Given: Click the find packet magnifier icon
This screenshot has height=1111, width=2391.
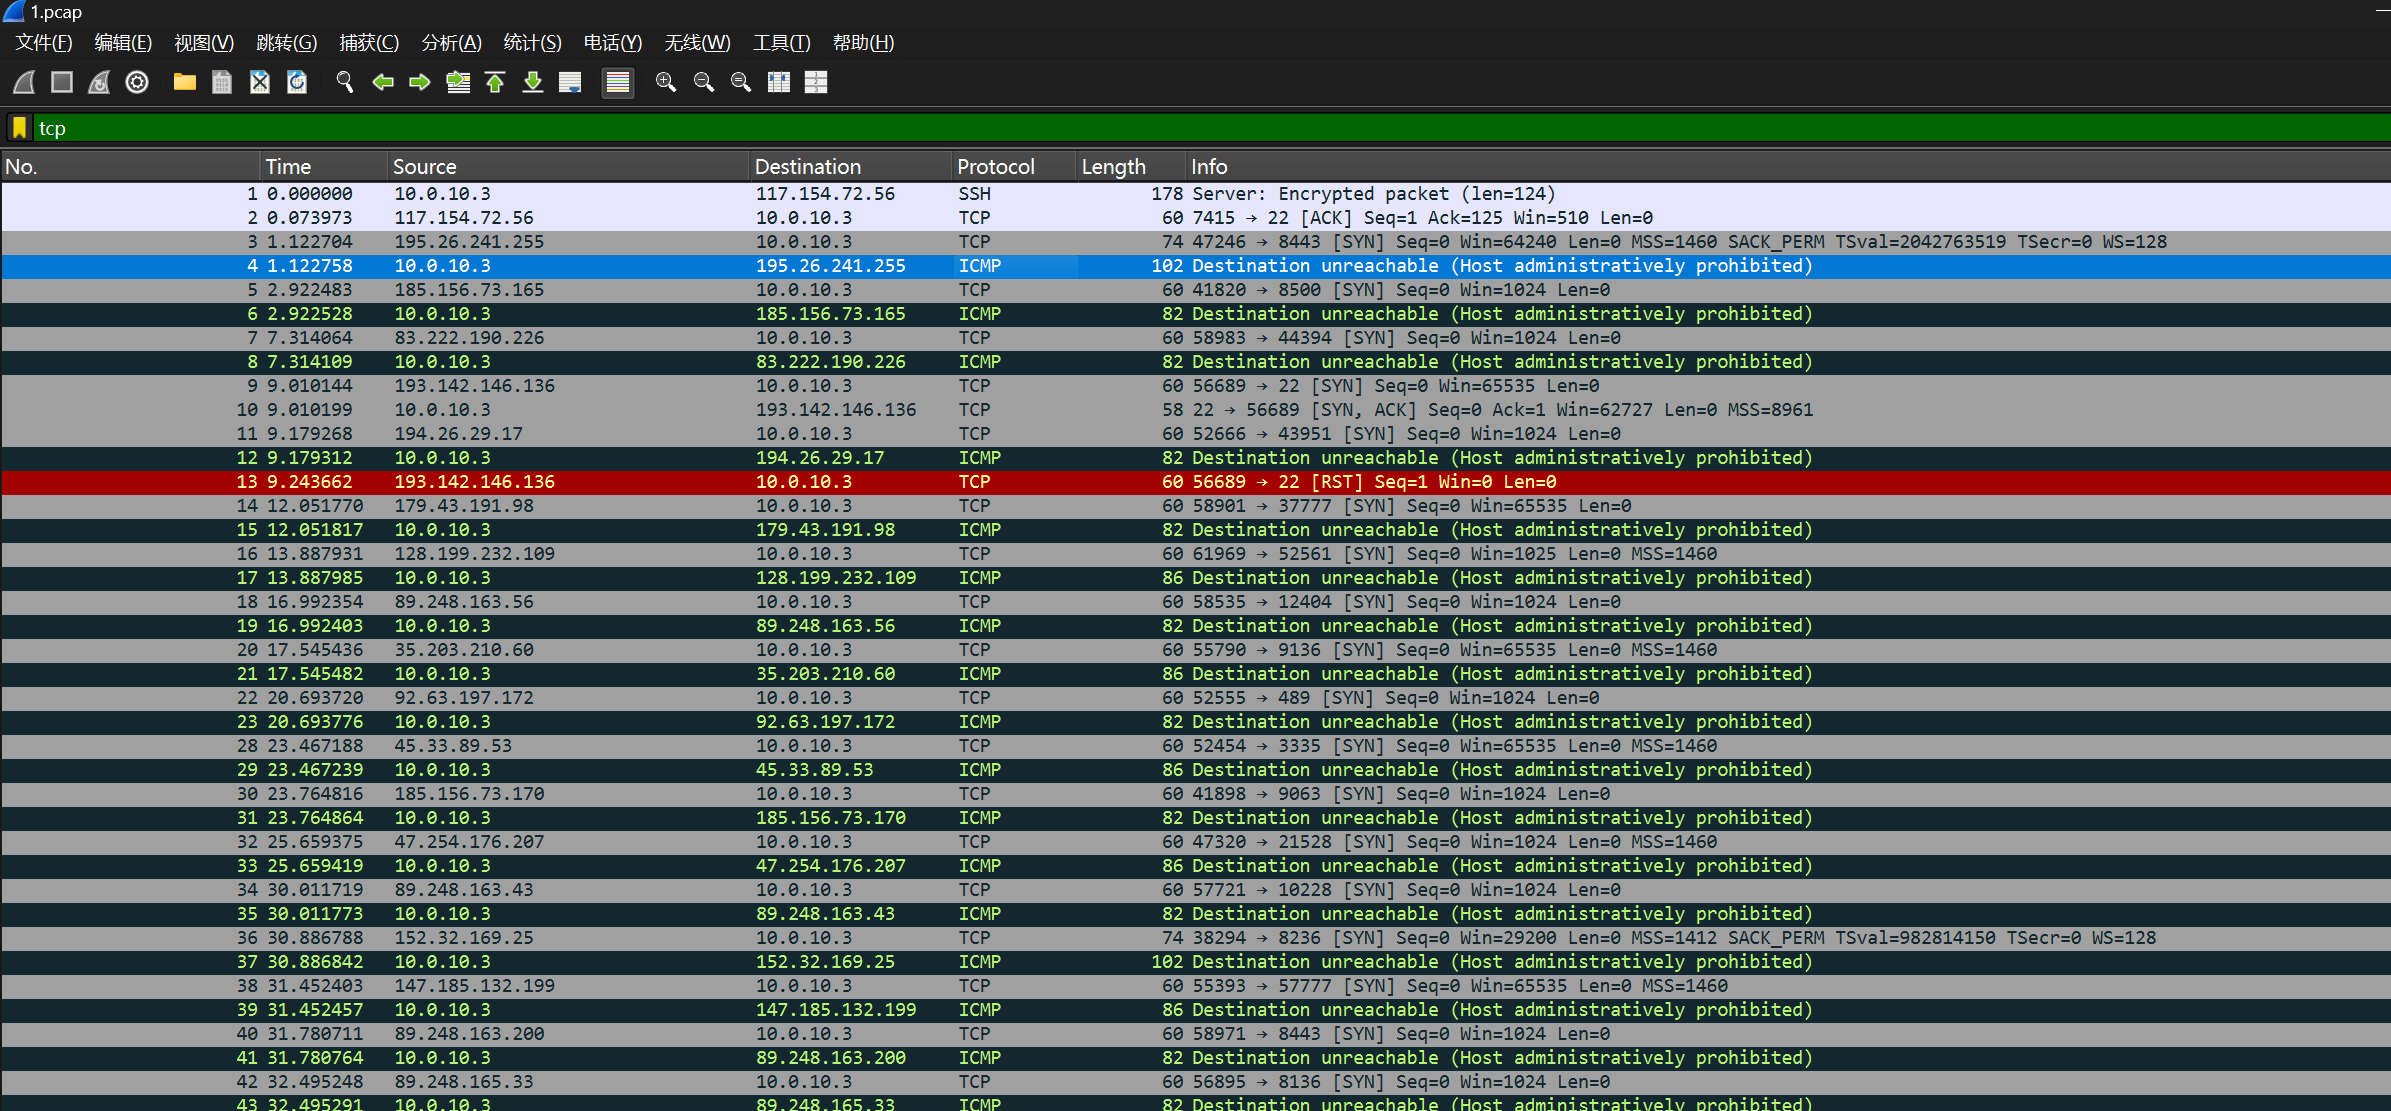Looking at the screenshot, I should point(345,82).
